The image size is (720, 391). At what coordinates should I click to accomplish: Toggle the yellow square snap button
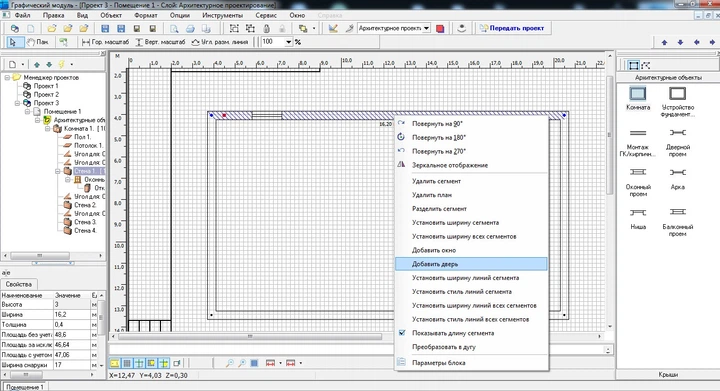click(151, 363)
